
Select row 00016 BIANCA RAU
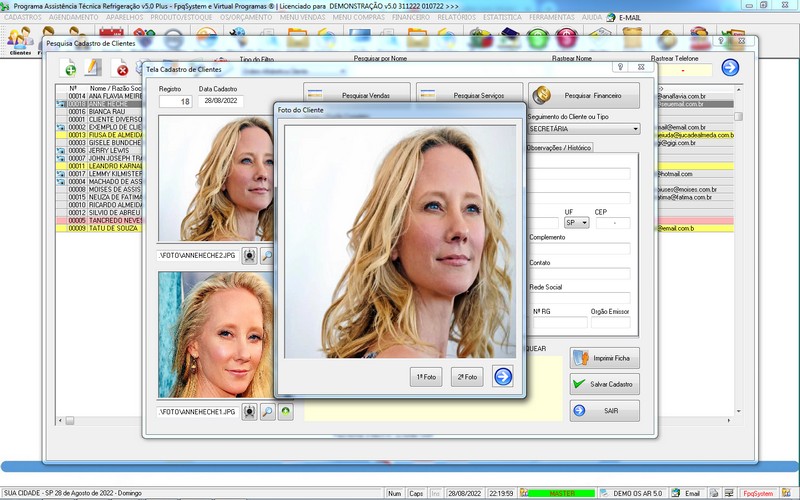point(99,111)
